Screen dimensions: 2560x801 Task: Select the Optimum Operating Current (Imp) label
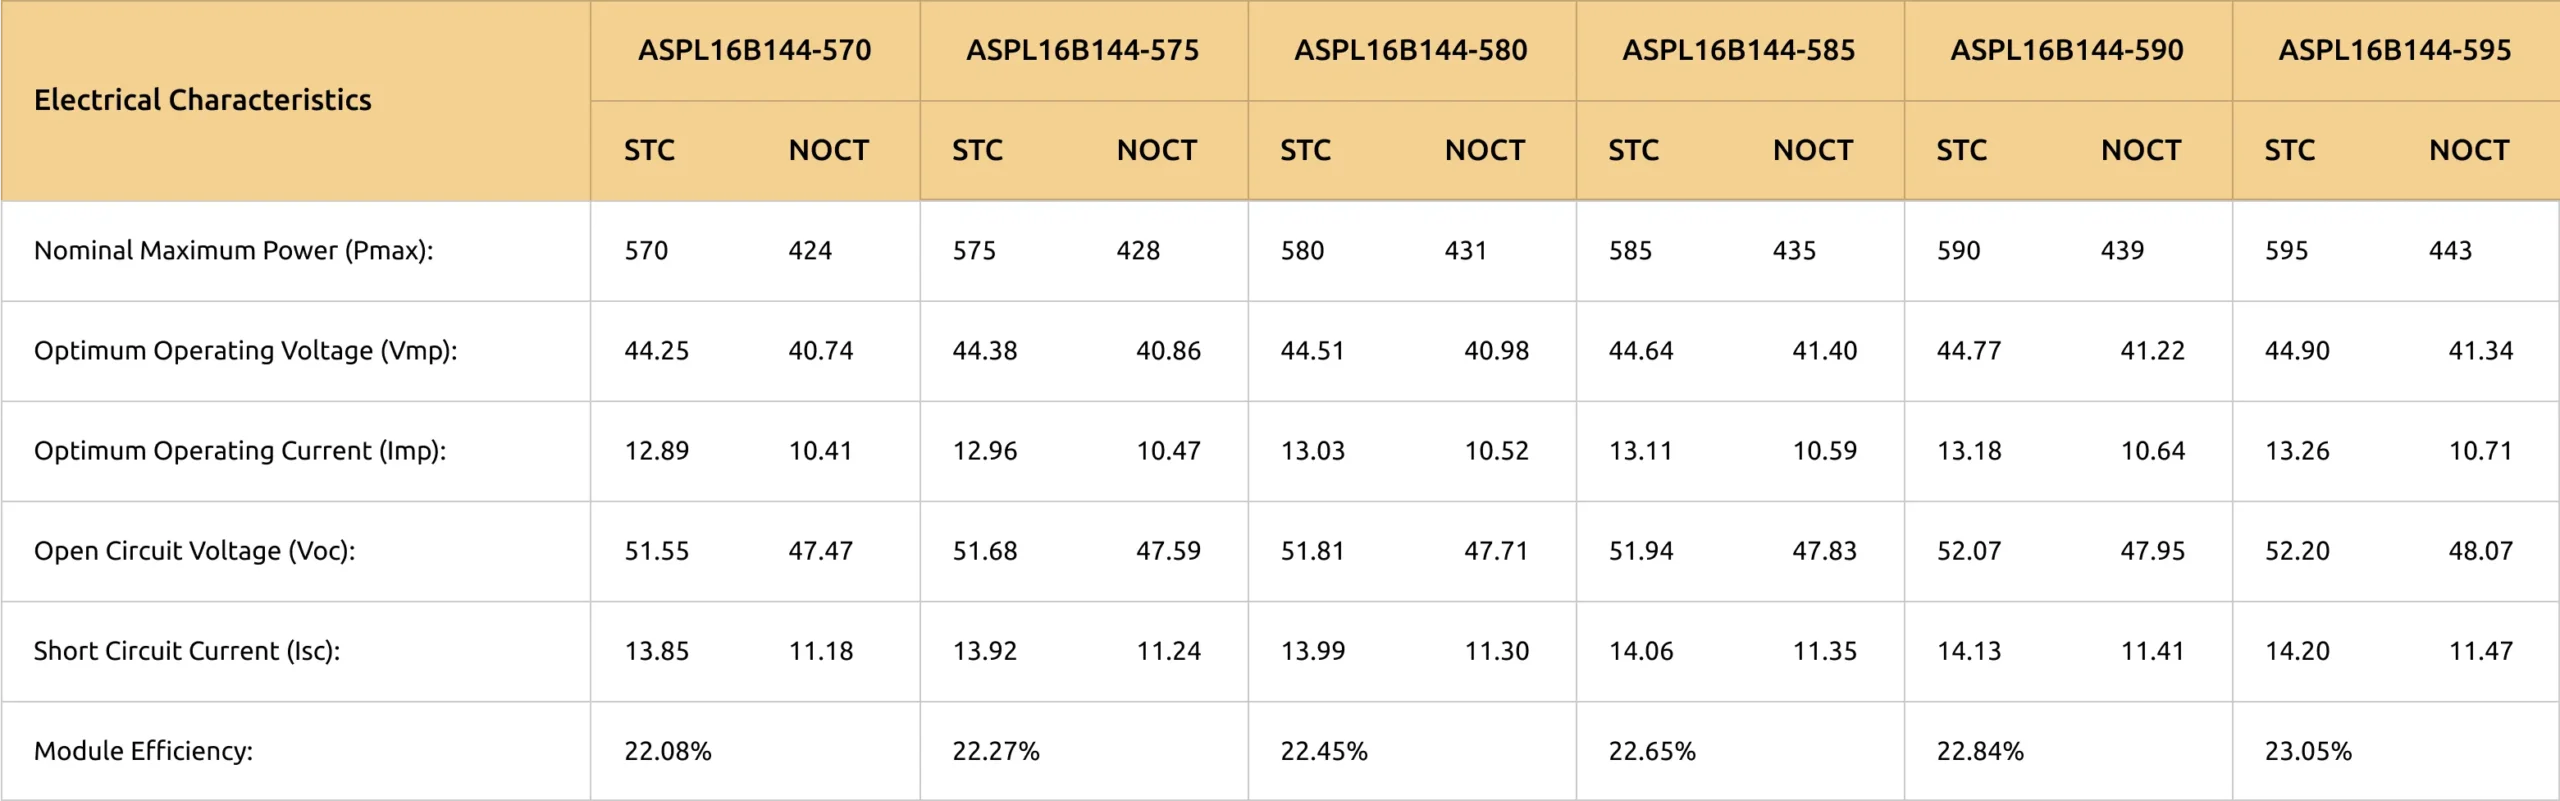tap(240, 451)
